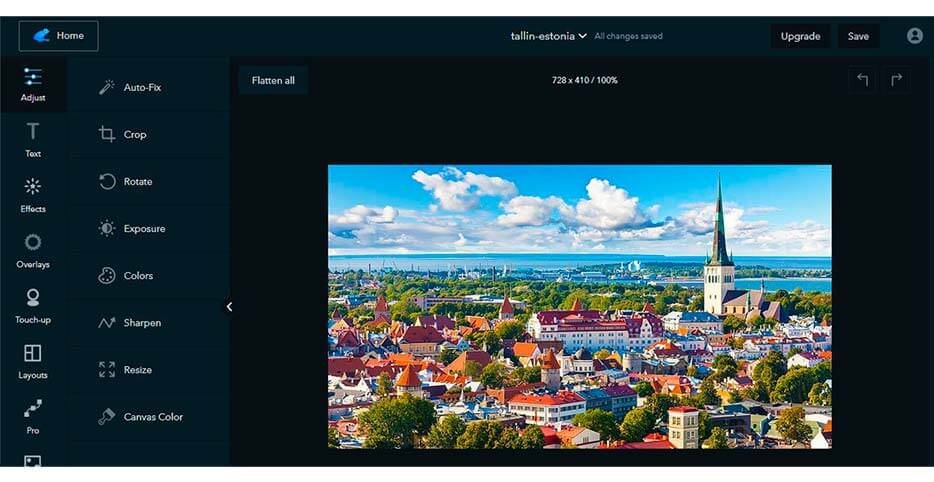Open the Overlays panel
The image size is (934, 482).
33,250
